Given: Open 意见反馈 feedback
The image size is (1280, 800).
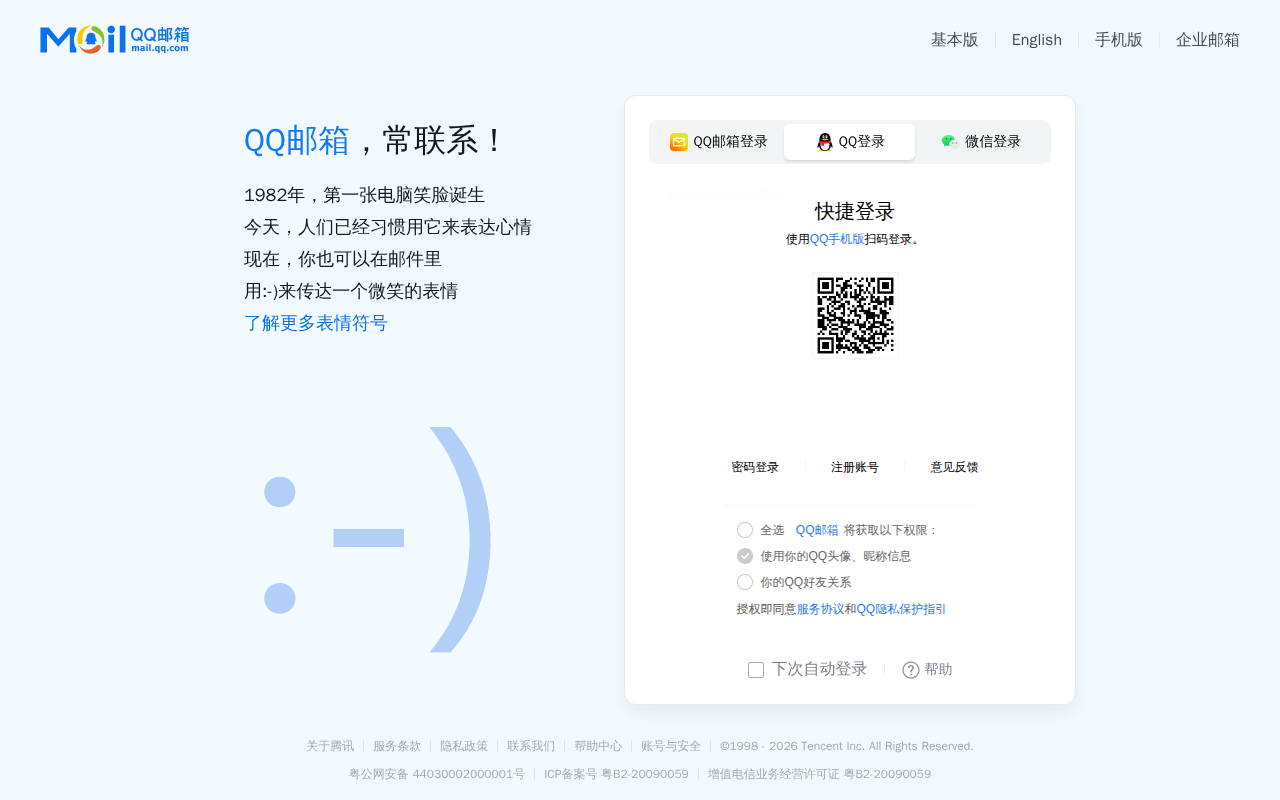Looking at the screenshot, I should (955, 467).
